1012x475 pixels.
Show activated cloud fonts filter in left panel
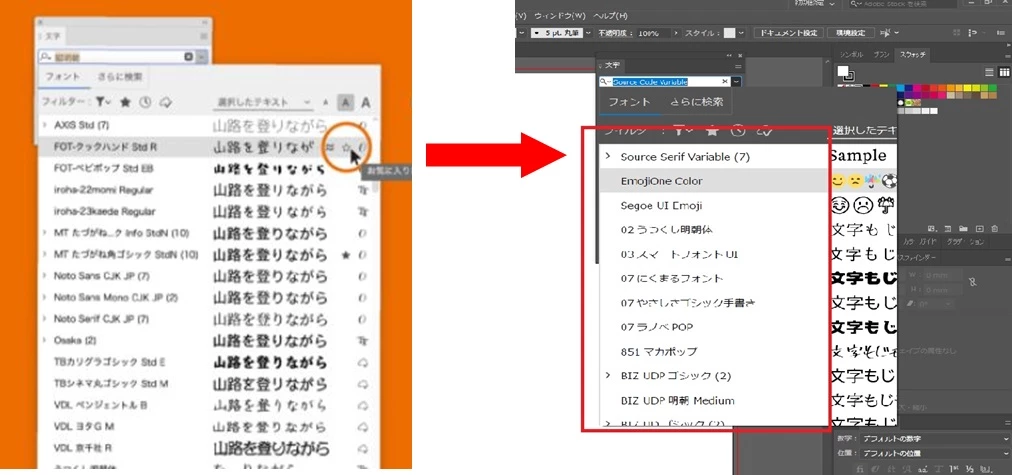(165, 102)
